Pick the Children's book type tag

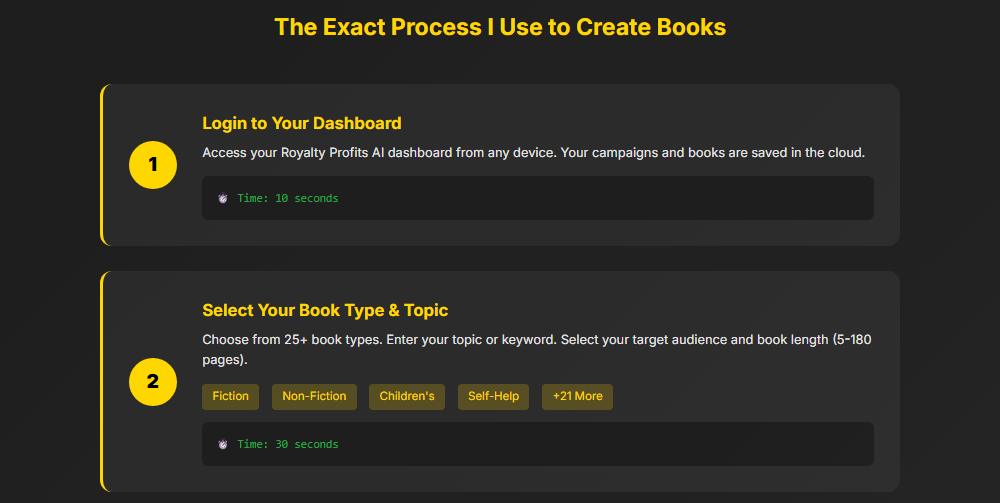coord(407,396)
